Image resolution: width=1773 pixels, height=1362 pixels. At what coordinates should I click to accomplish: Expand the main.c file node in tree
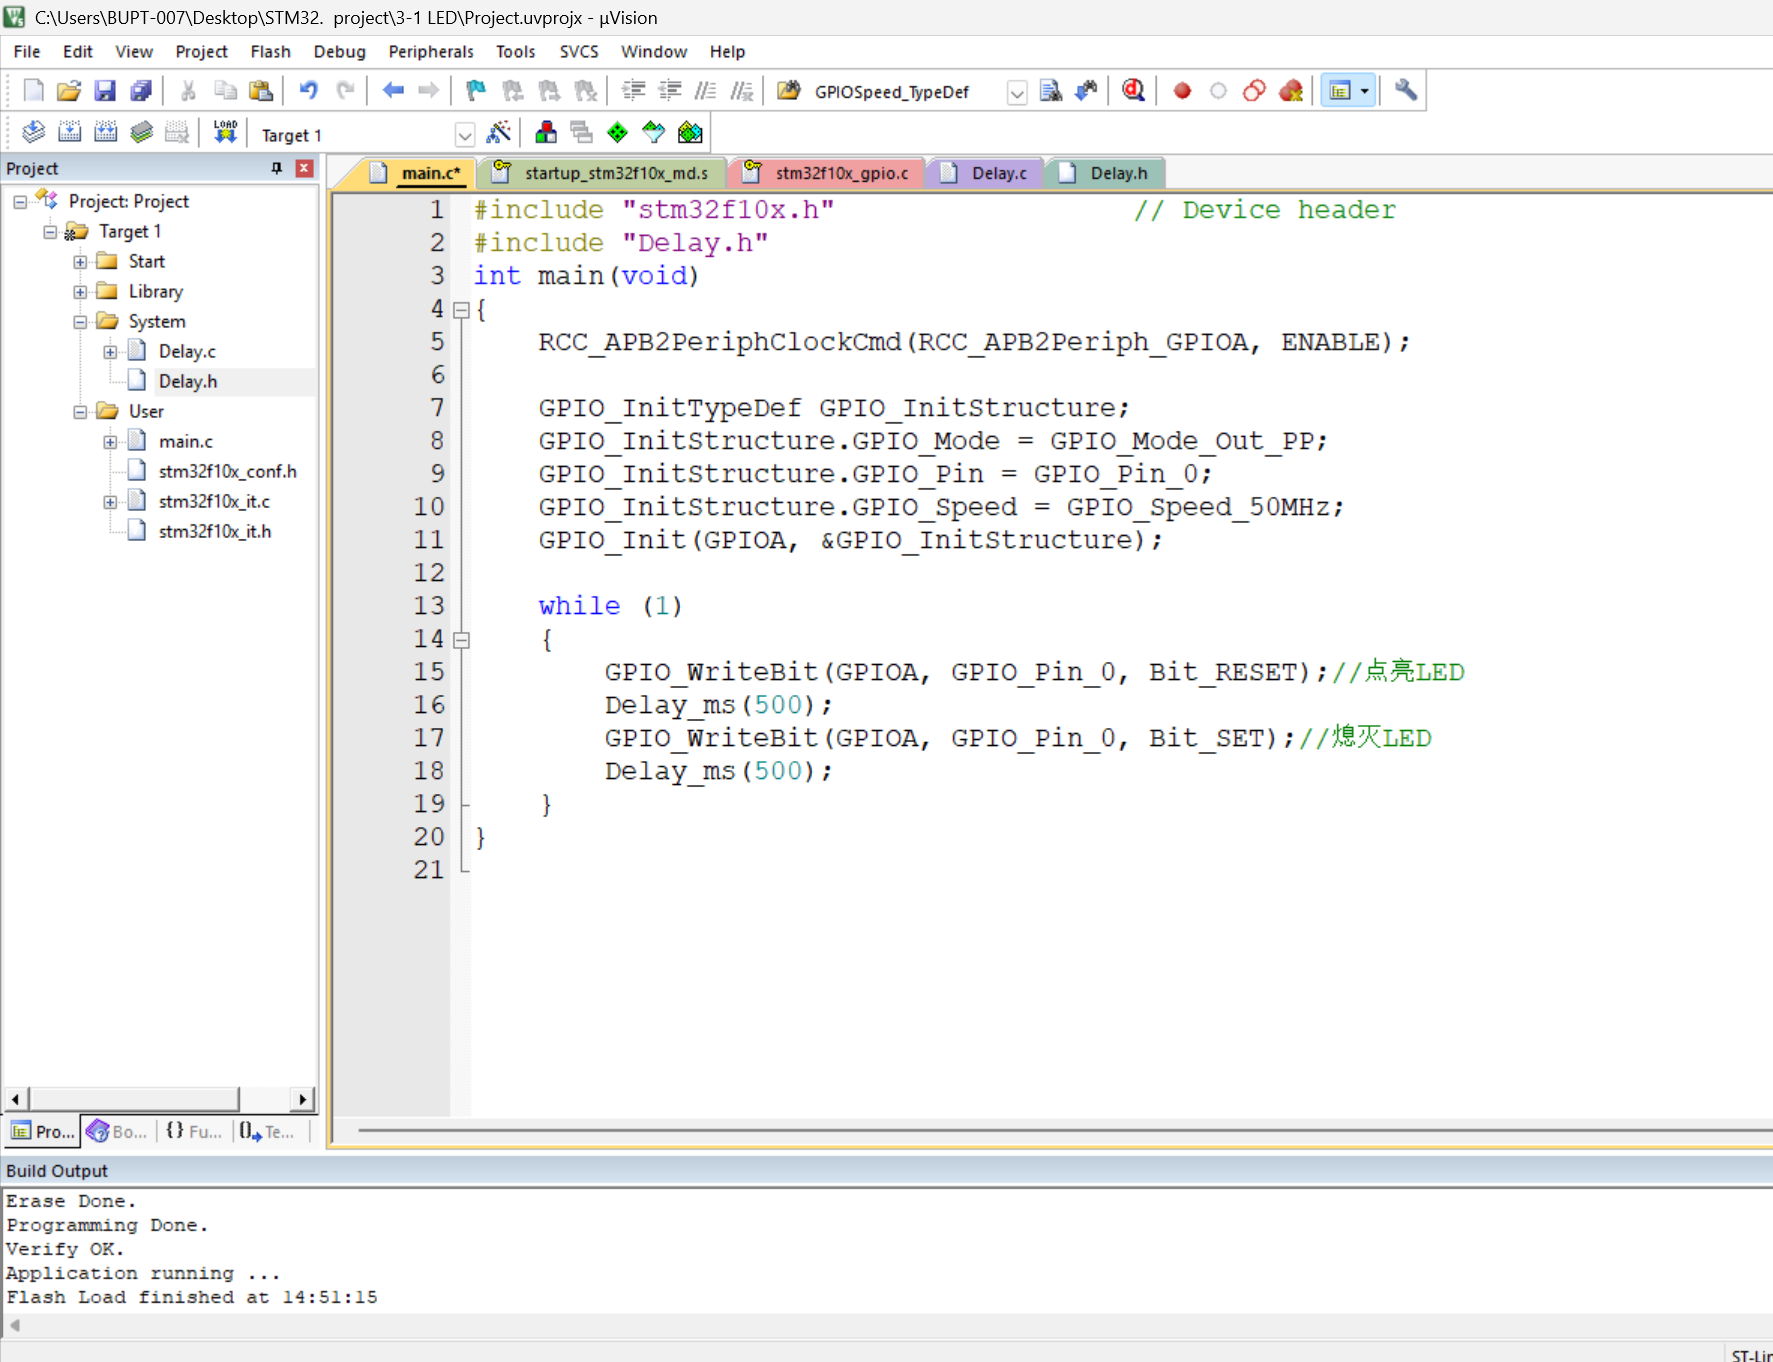tap(110, 442)
